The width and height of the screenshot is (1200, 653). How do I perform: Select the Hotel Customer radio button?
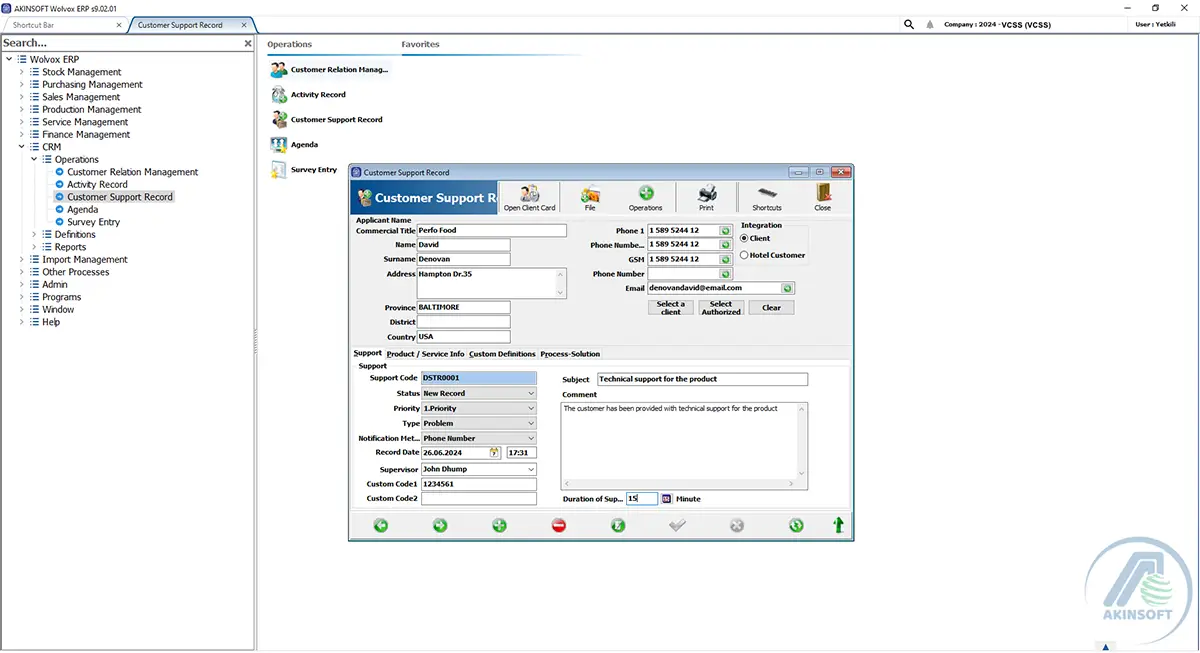[744, 255]
